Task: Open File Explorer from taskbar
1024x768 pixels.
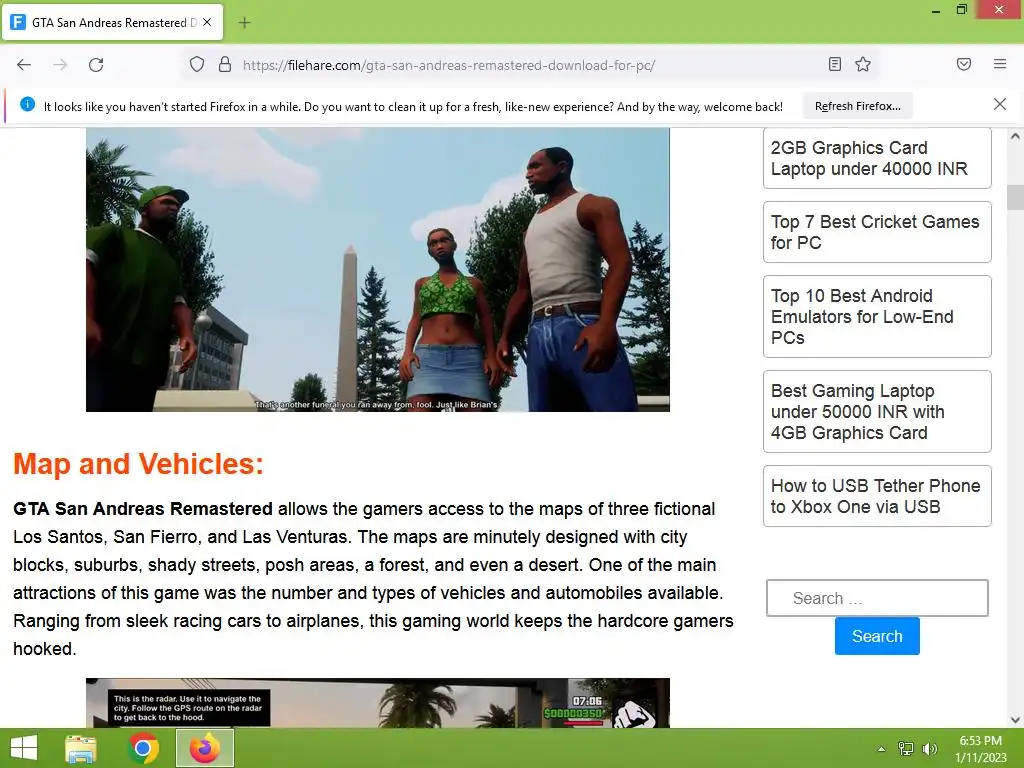Action: click(81, 748)
